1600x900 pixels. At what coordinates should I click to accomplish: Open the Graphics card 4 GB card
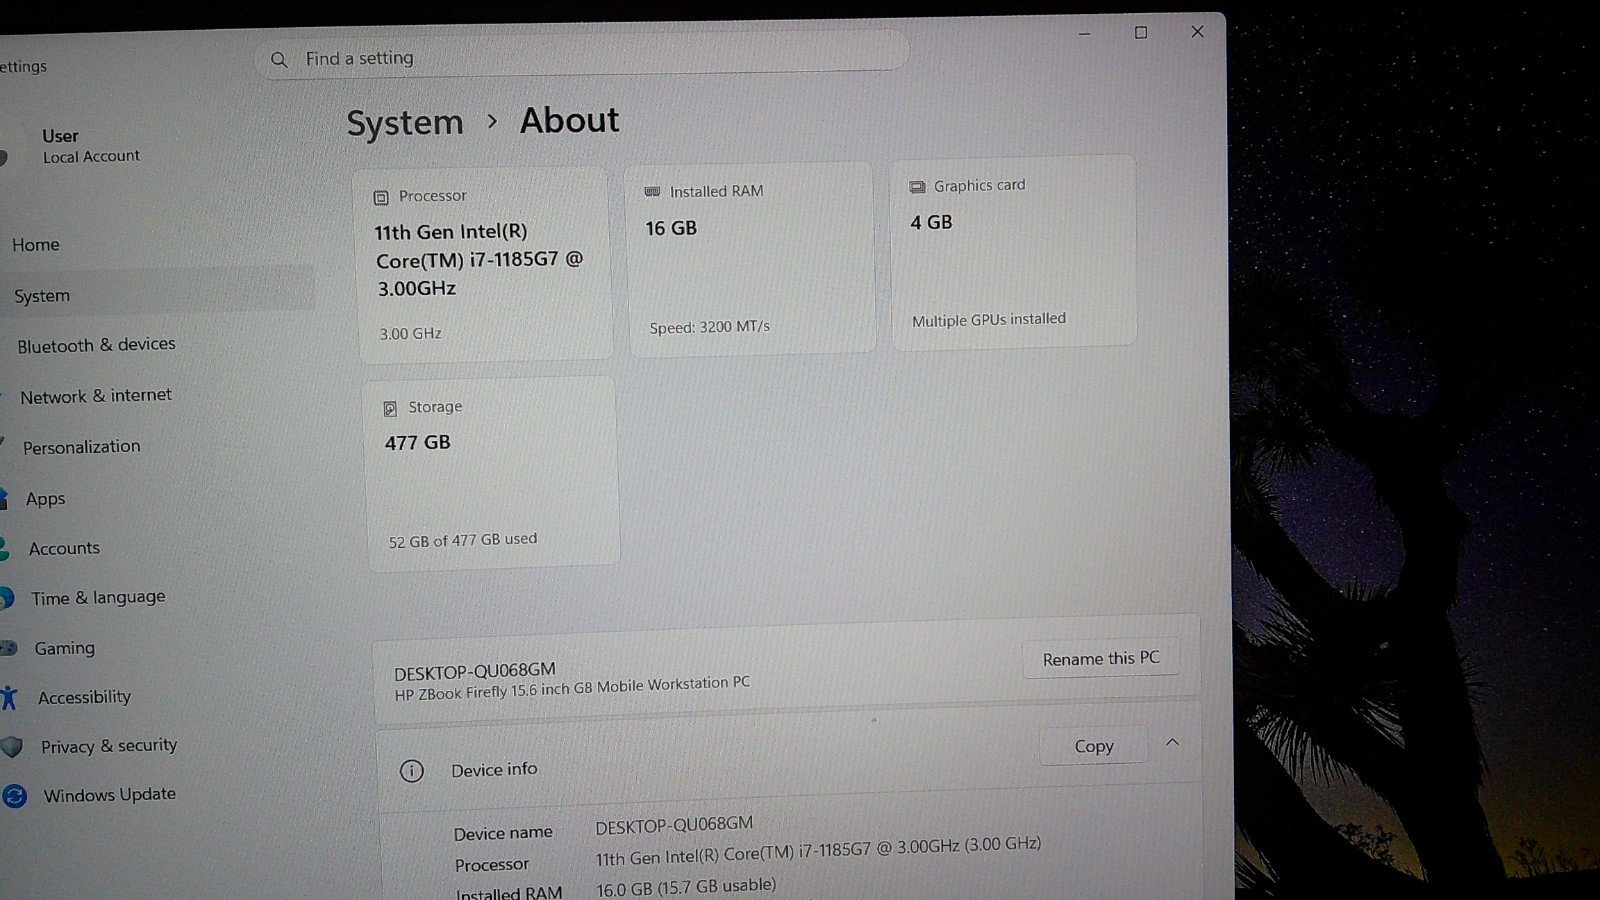1014,252
